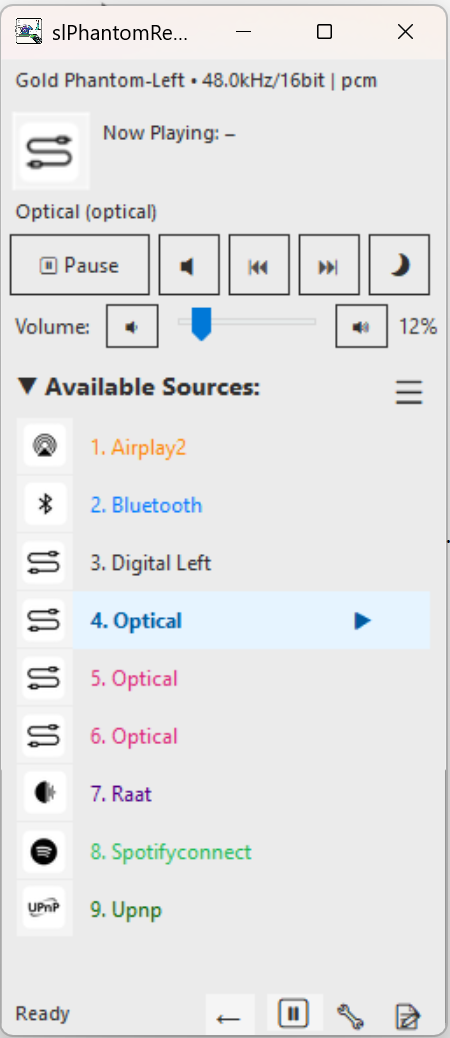The width and height of the screenshot is (450, 1038).
Task: Click the volume slider handle
Action: pos(201,324)
